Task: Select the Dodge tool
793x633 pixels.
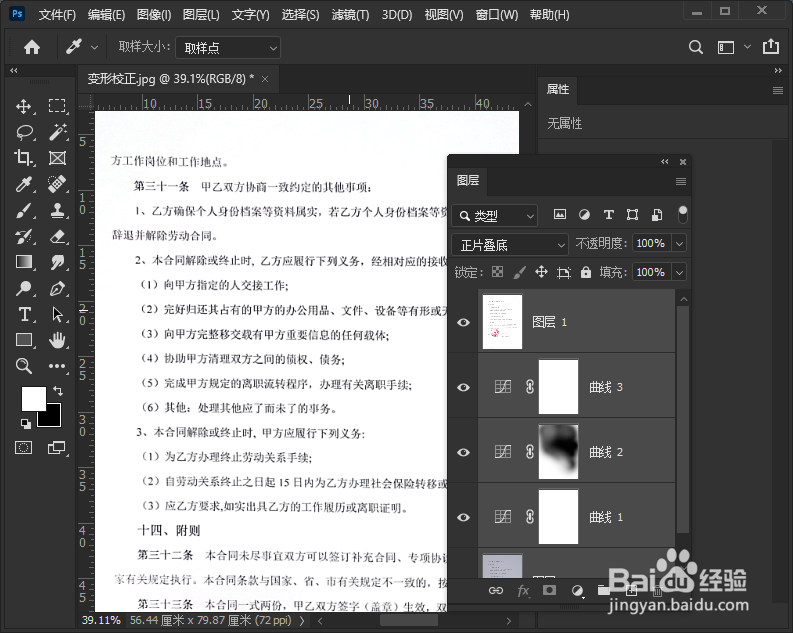Action: tap(24, 288)
